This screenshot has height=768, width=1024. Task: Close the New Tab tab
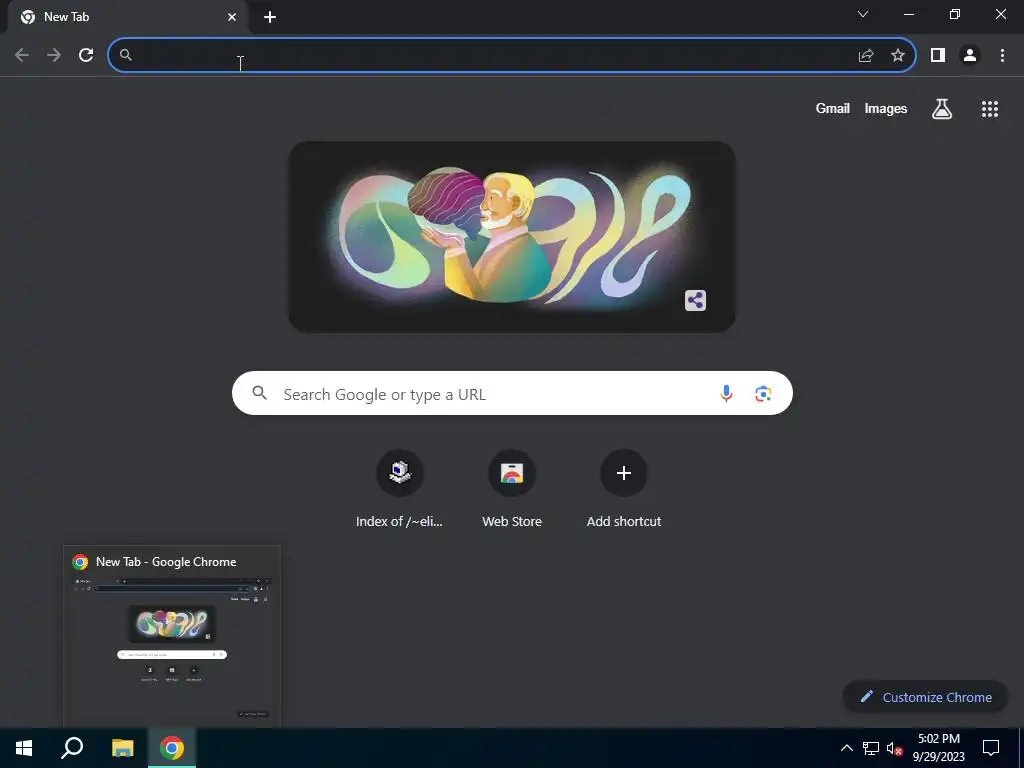tap(232, 17)
